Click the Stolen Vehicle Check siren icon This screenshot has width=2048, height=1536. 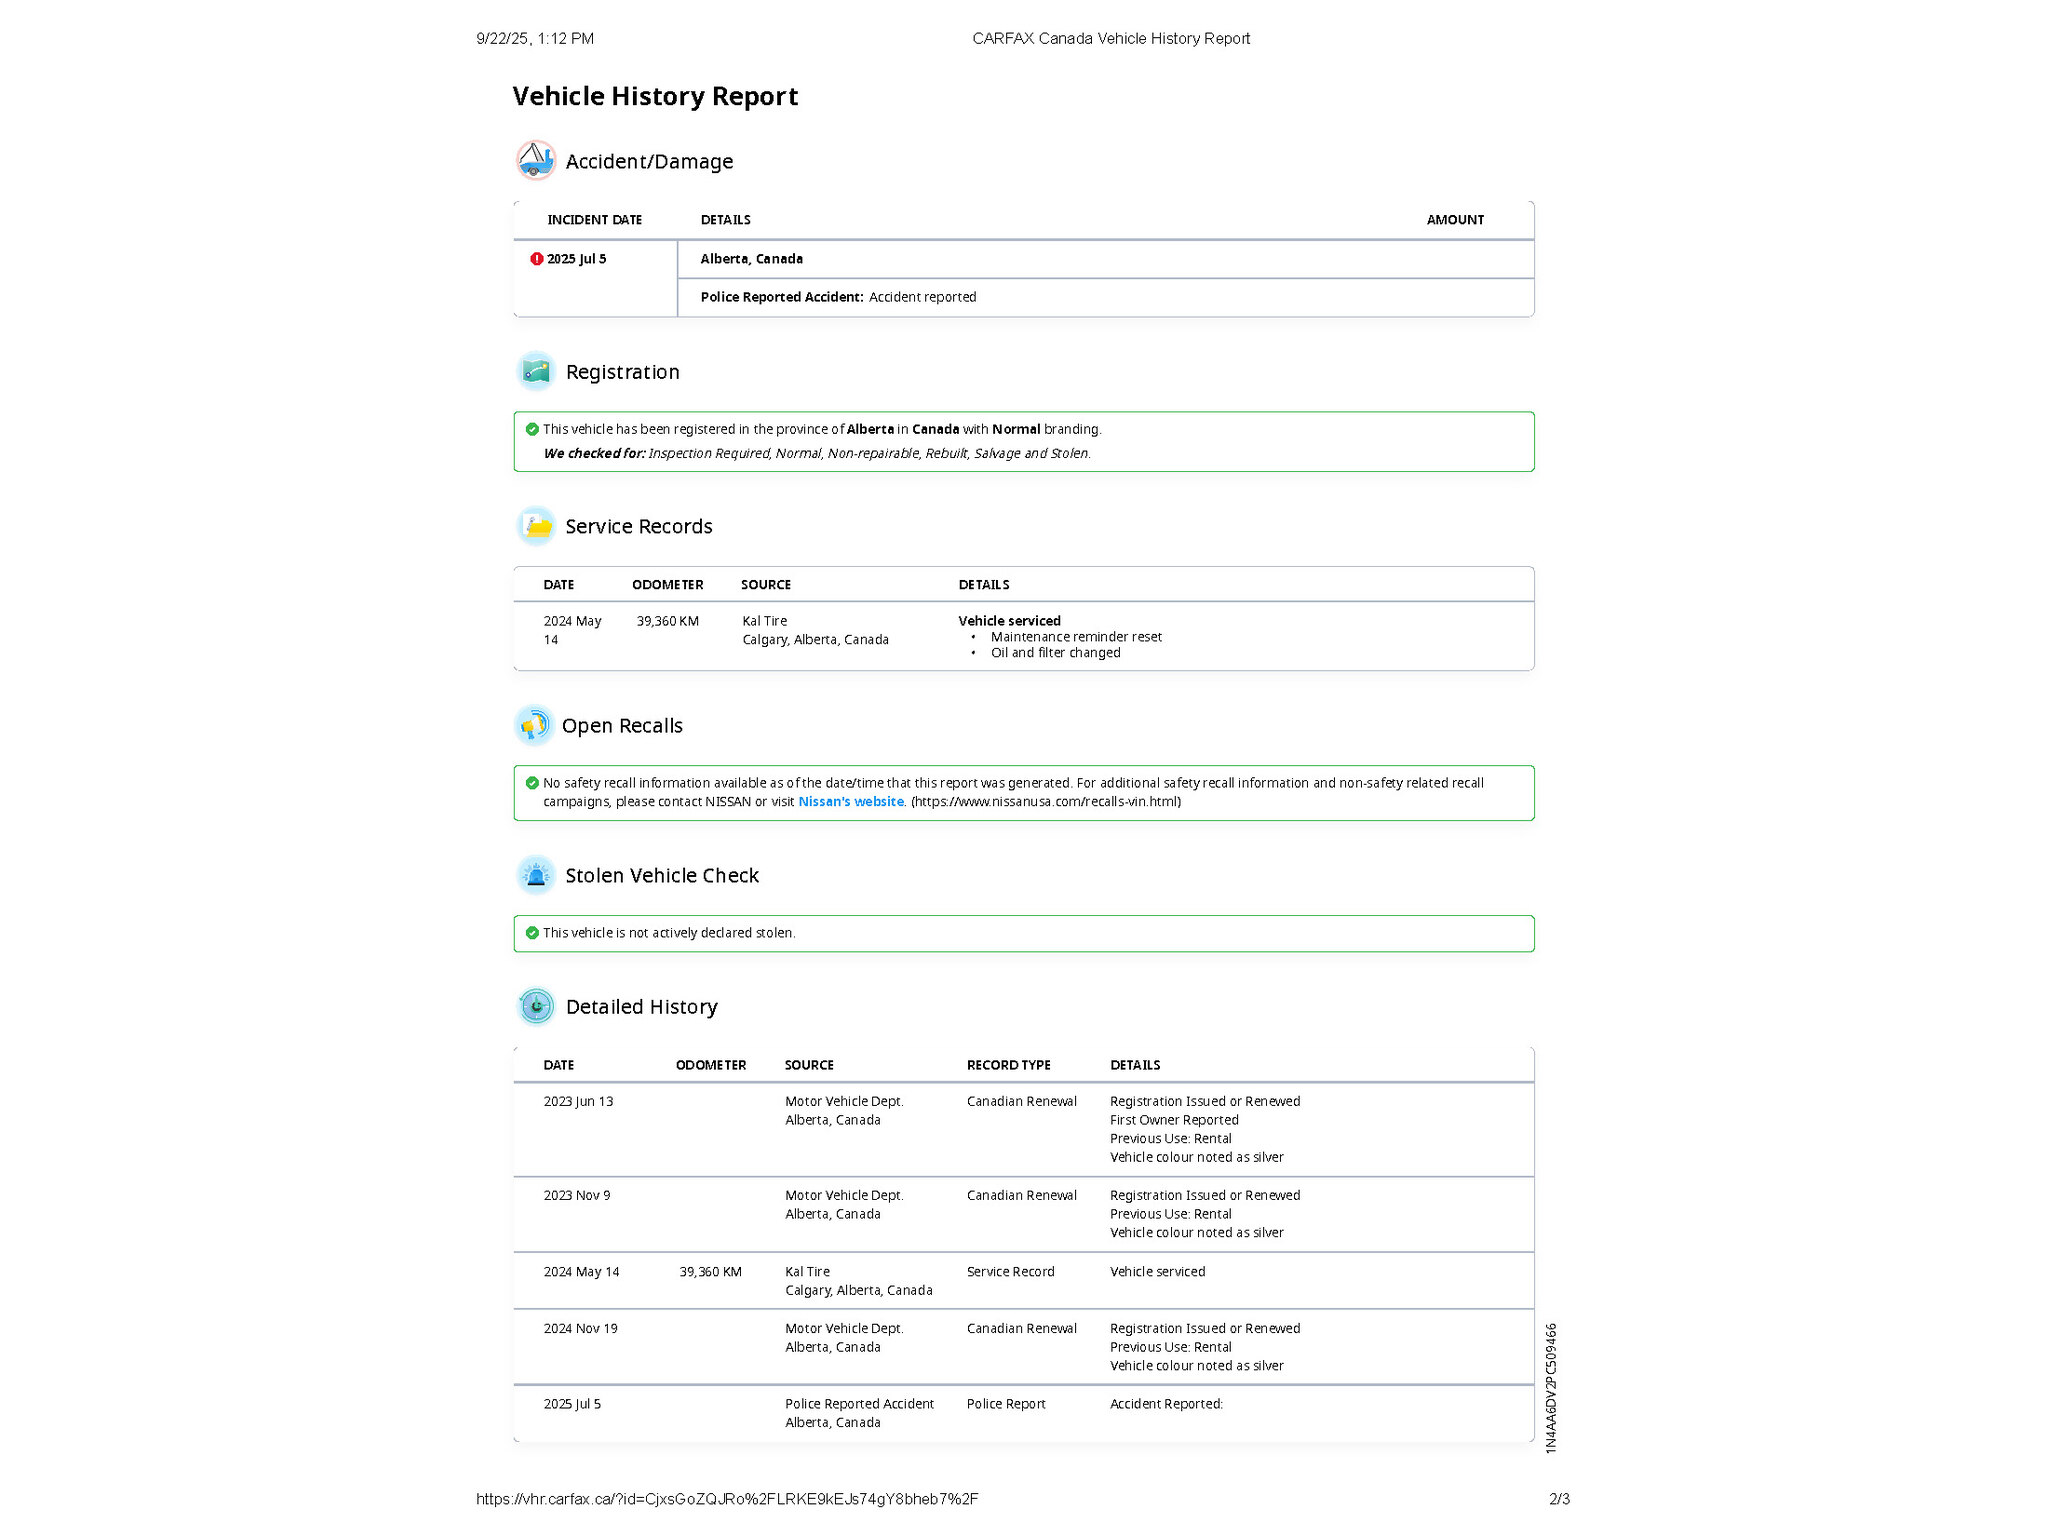pyautogui.click(x=536, y=875)
